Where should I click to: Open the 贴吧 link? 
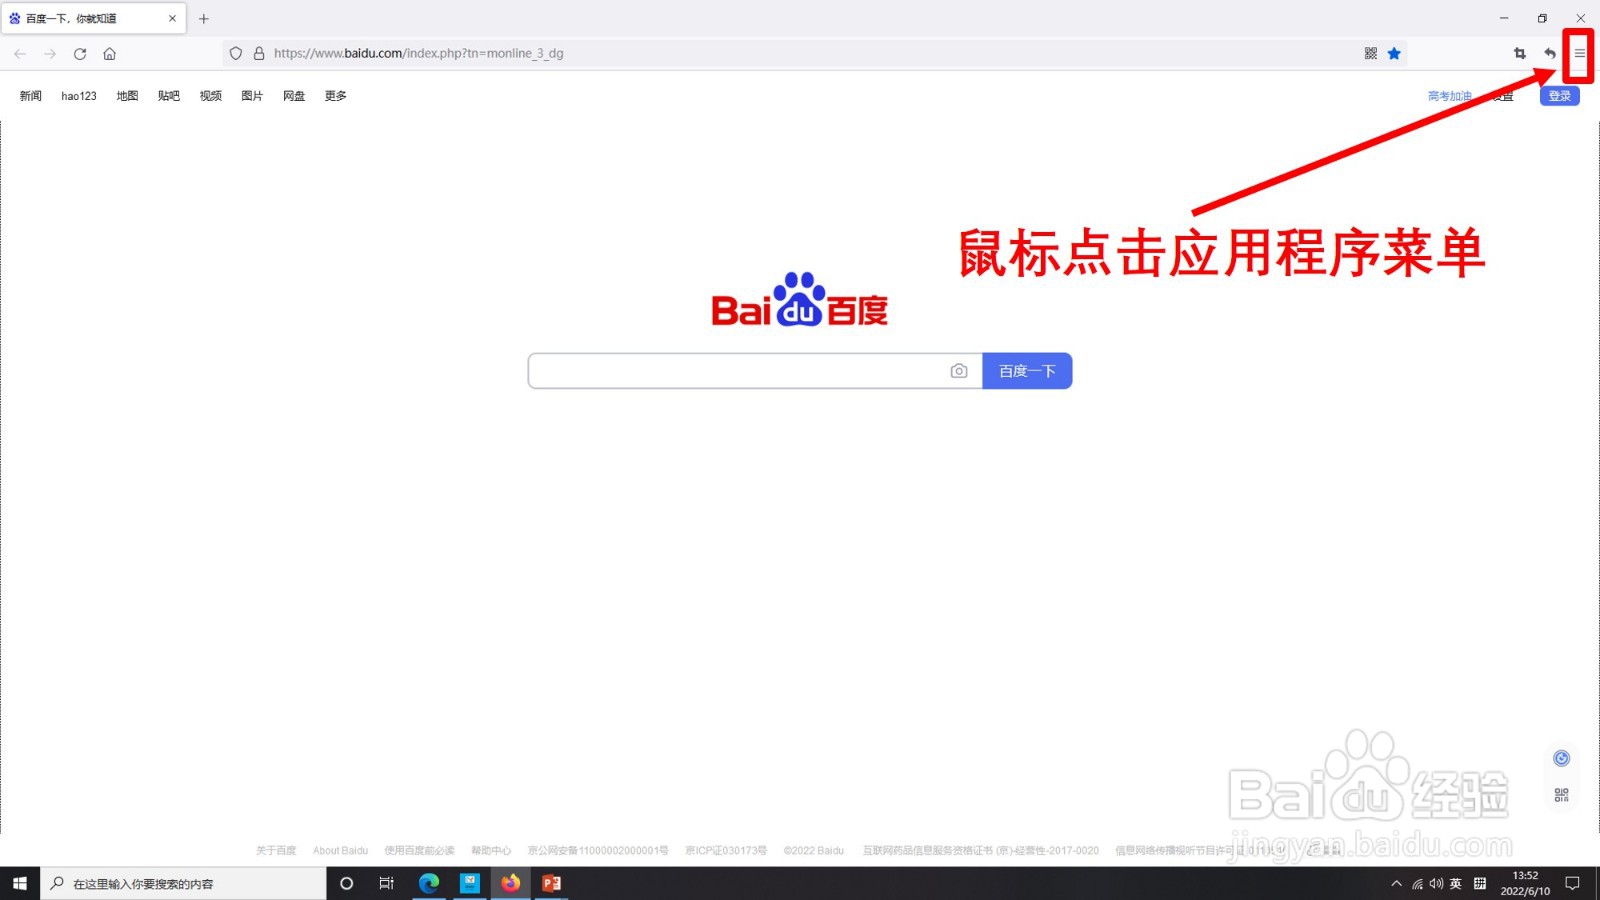coord(169,96)
